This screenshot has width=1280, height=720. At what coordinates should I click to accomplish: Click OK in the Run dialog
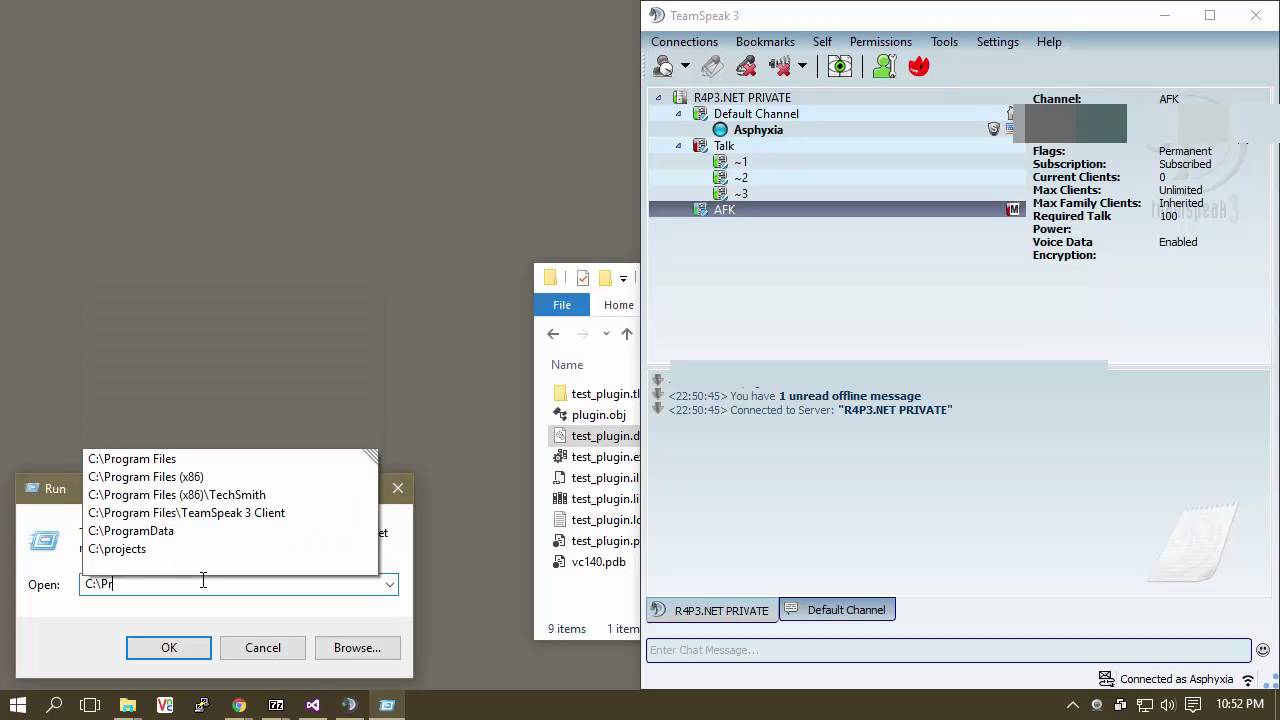point(169,648)
